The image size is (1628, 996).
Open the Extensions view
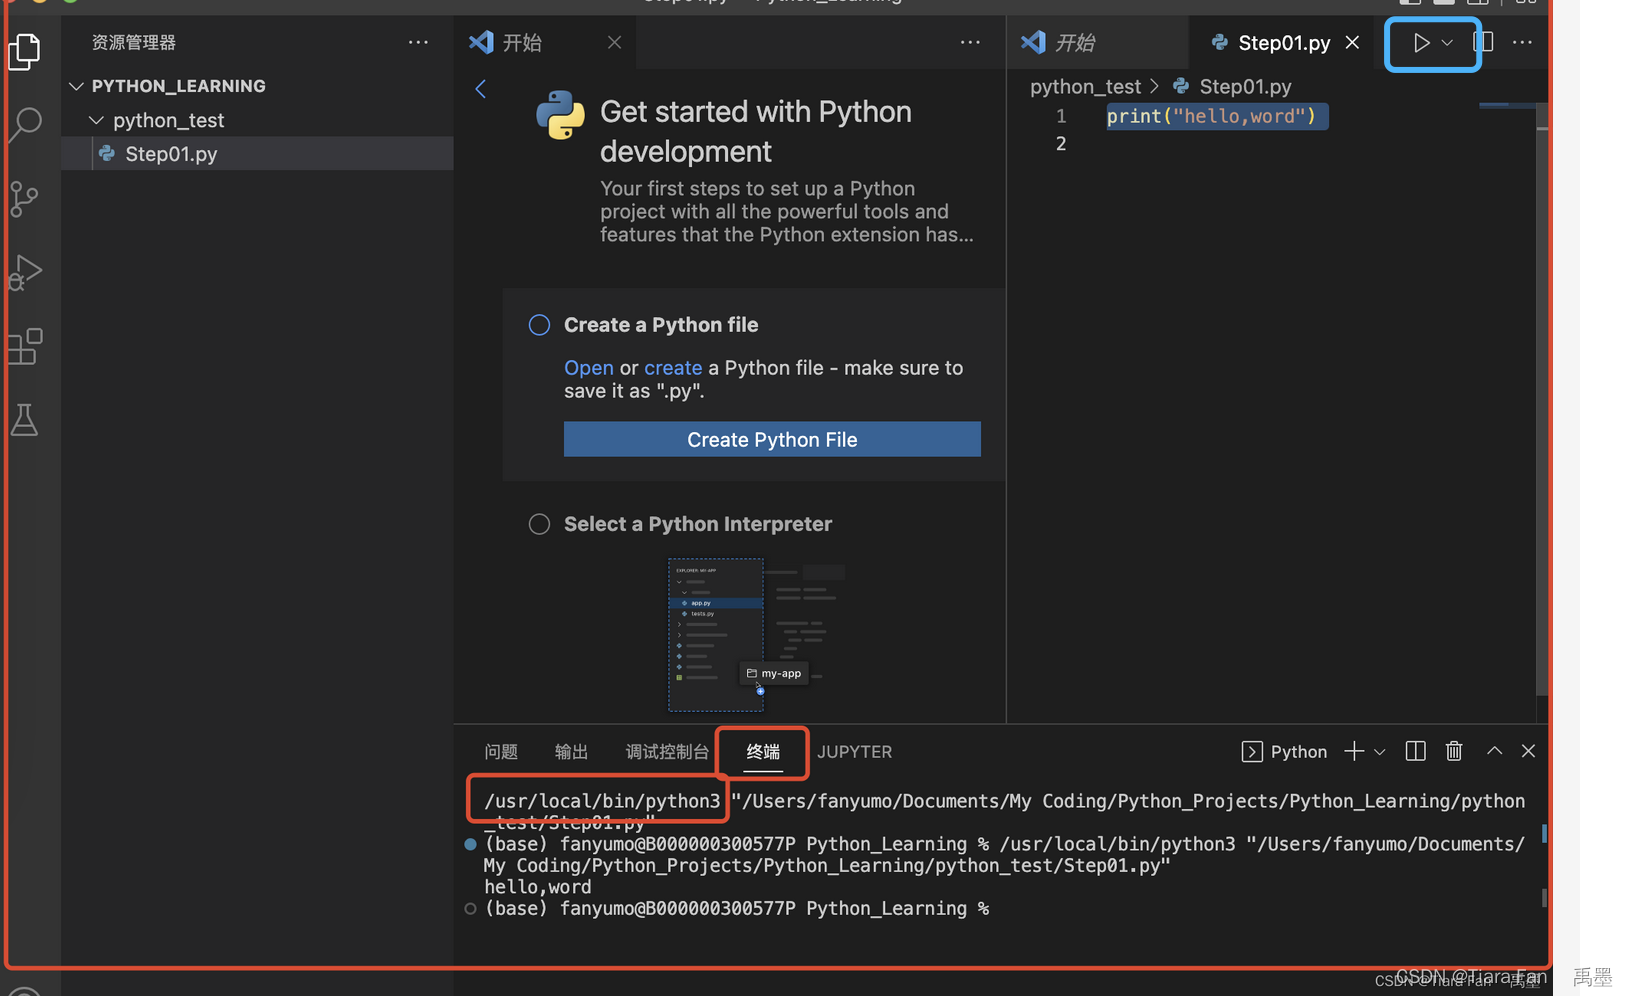tap(24, 345)
